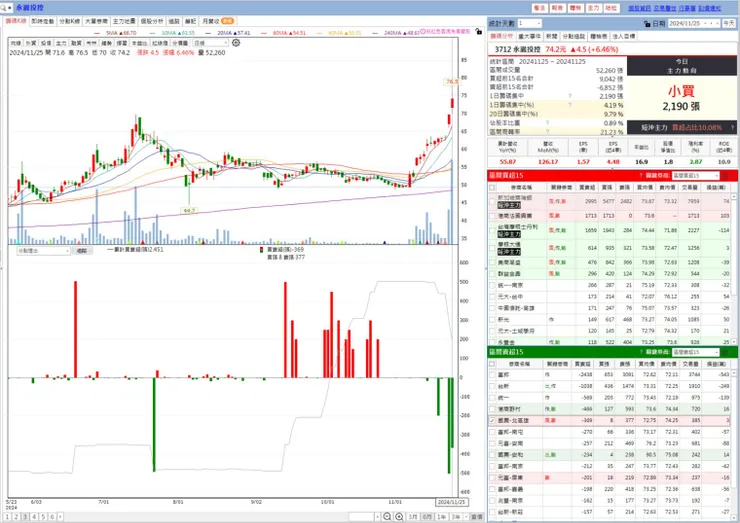The image size is (740, 523).
Task: Tick the checkbox for 富邦-南屯 broker row
Action: pos(492,432)
